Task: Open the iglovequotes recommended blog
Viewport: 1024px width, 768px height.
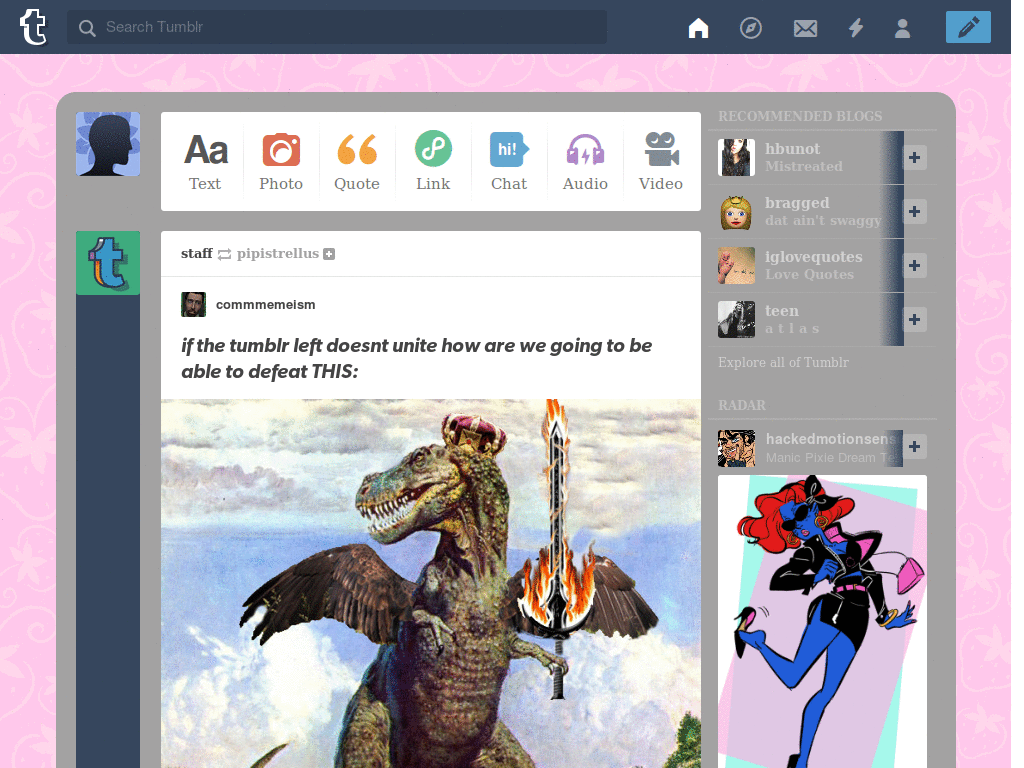Action: [x=813, y=257]
